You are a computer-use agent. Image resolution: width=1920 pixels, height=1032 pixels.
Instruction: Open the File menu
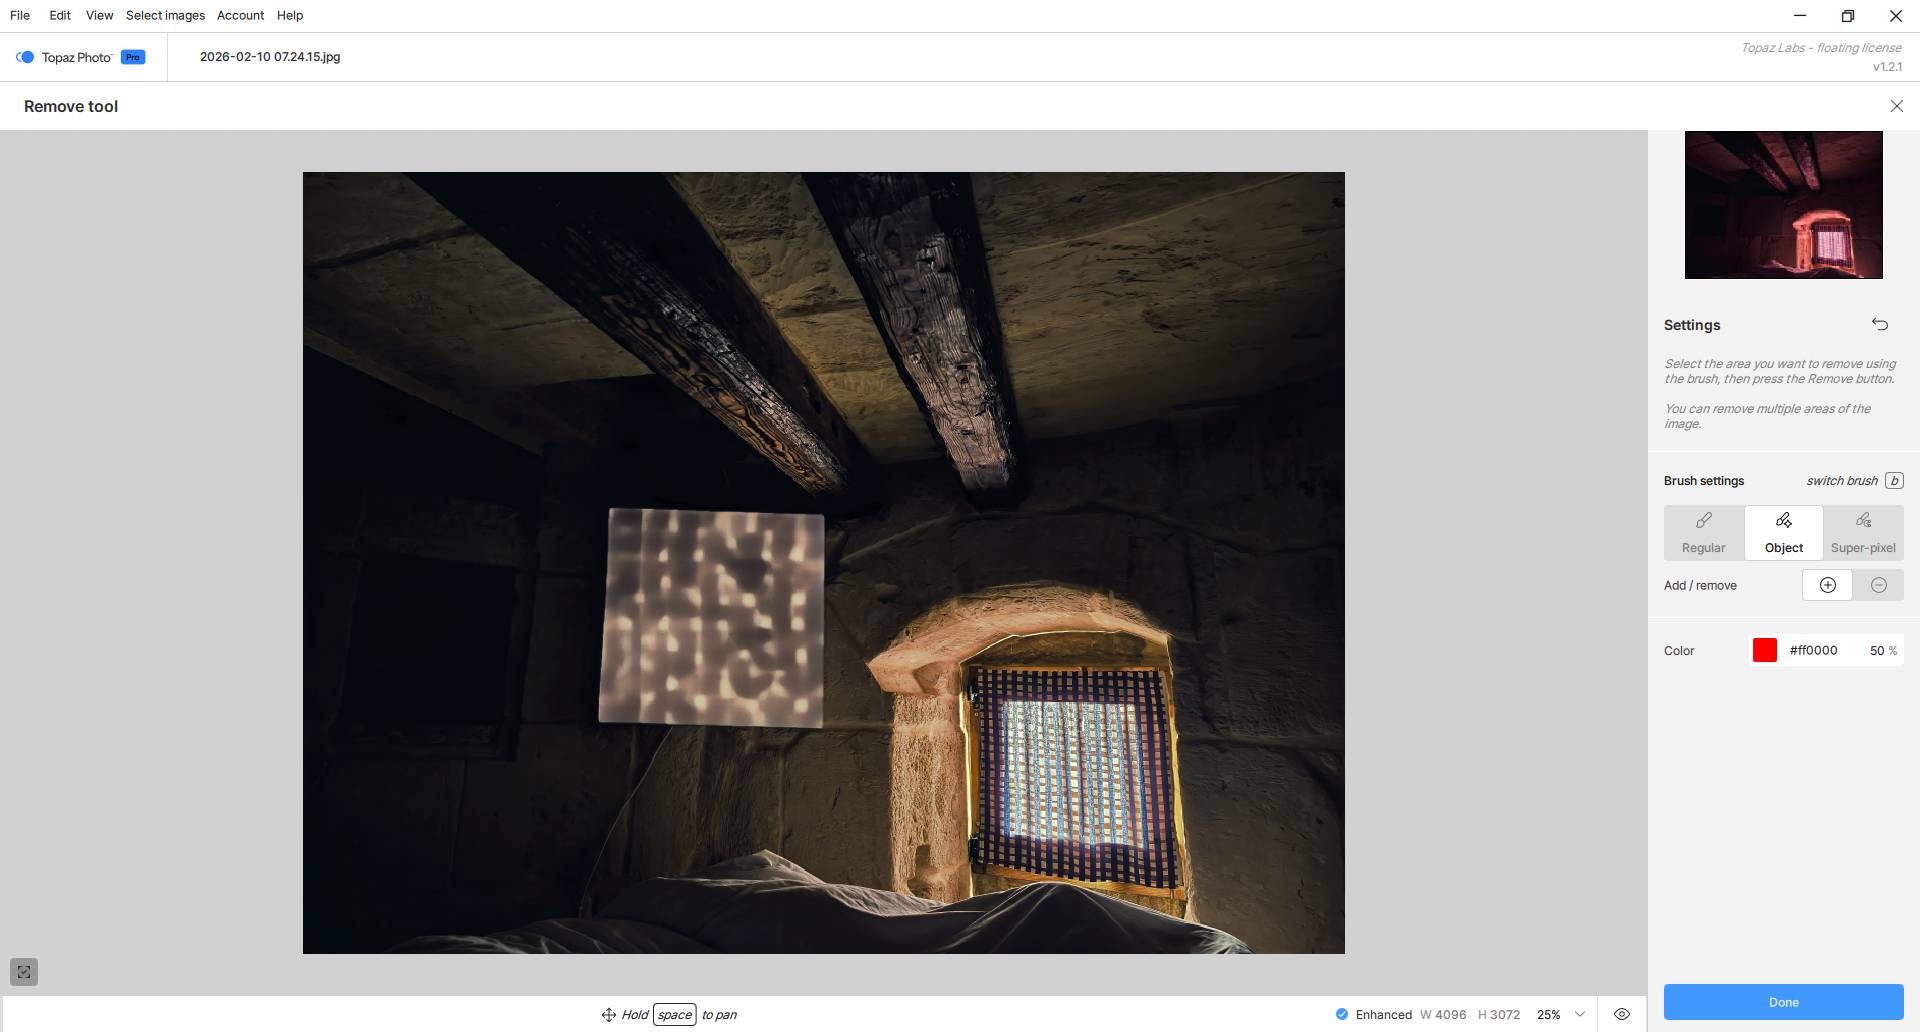click(x=20, y=15)
